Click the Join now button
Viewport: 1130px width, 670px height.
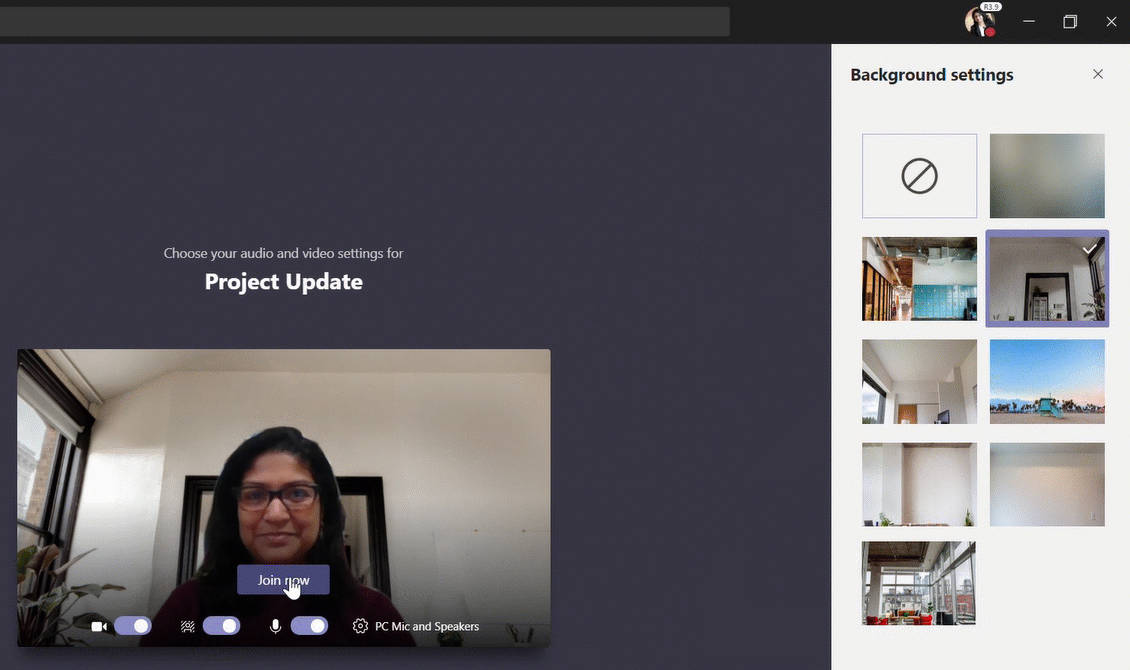coord(283,580)
